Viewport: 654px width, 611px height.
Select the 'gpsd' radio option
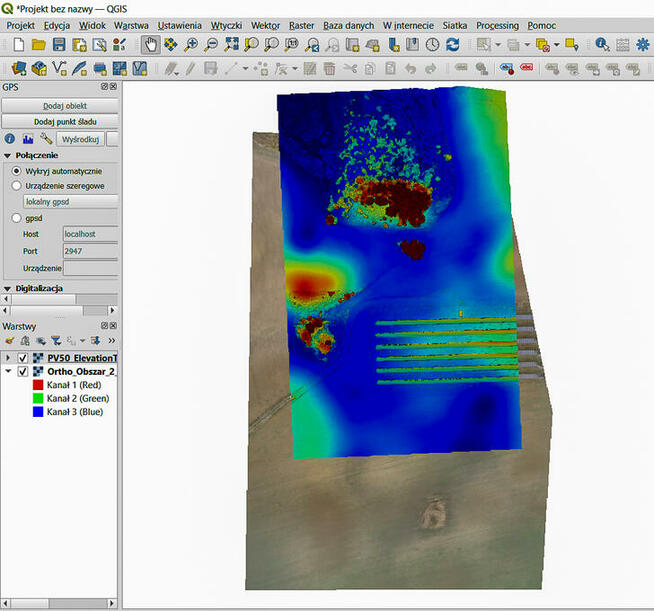16,217
